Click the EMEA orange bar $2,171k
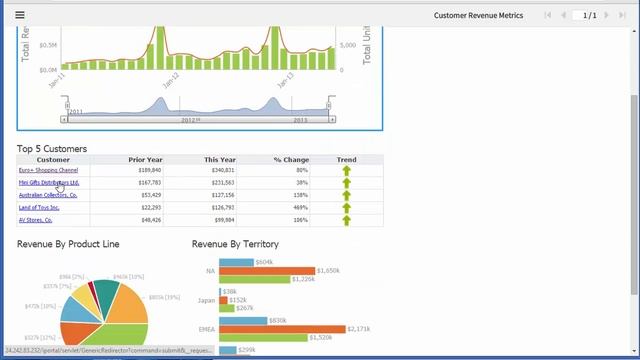Viewport: 640px width, 360px height. 282,329
